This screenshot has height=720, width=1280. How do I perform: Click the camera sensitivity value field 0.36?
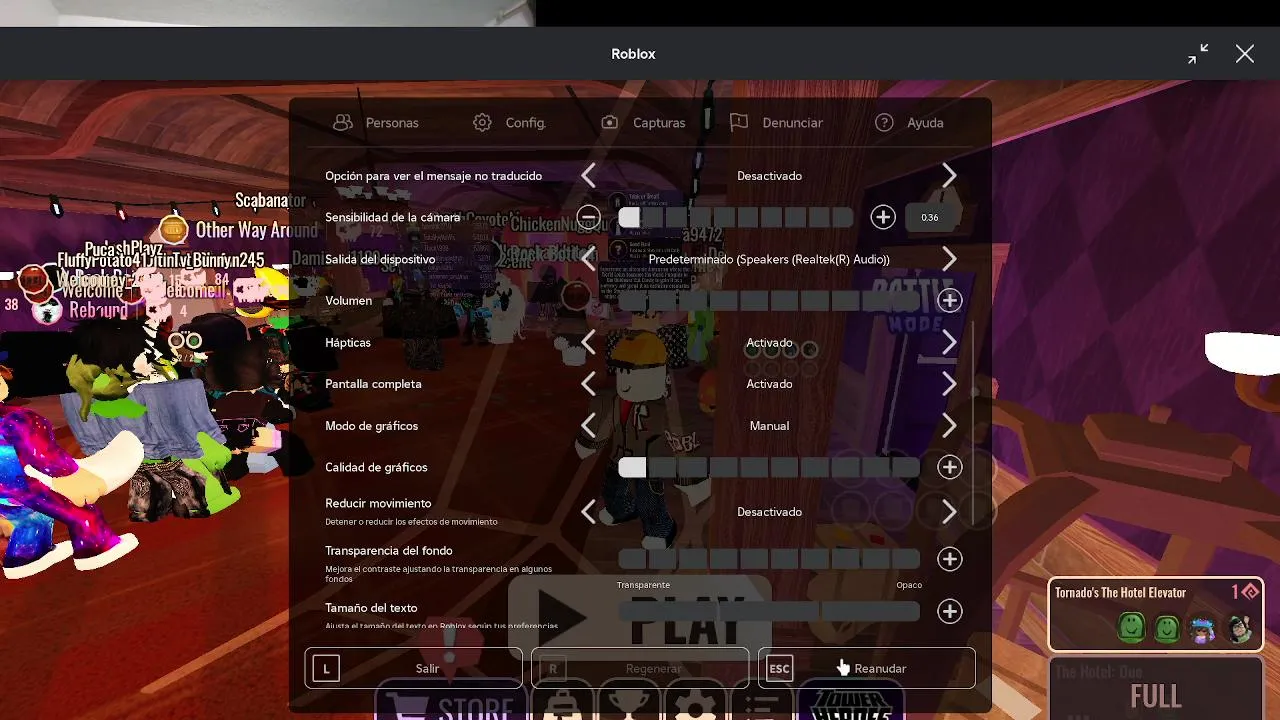(x=930, y=217)
